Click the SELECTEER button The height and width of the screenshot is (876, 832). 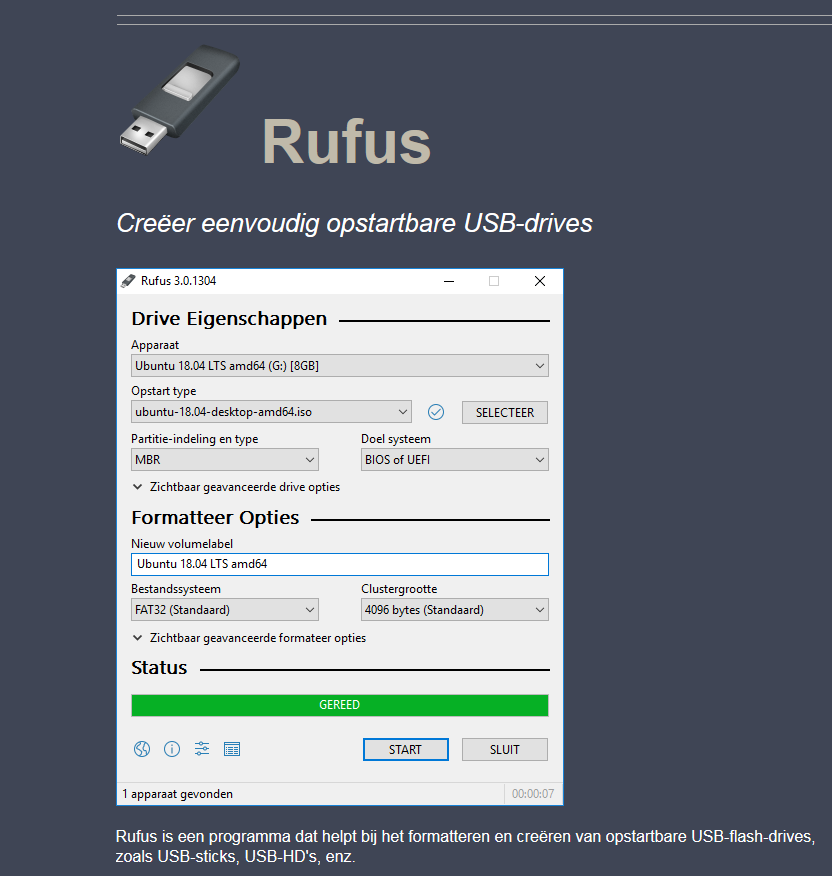coord(505,412)
